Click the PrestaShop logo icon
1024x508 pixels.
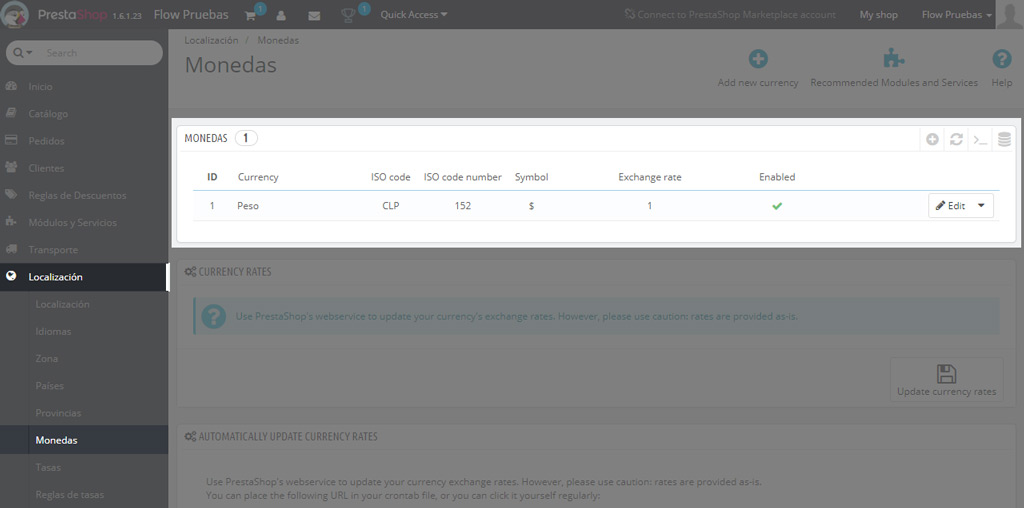tap(16, 14)
